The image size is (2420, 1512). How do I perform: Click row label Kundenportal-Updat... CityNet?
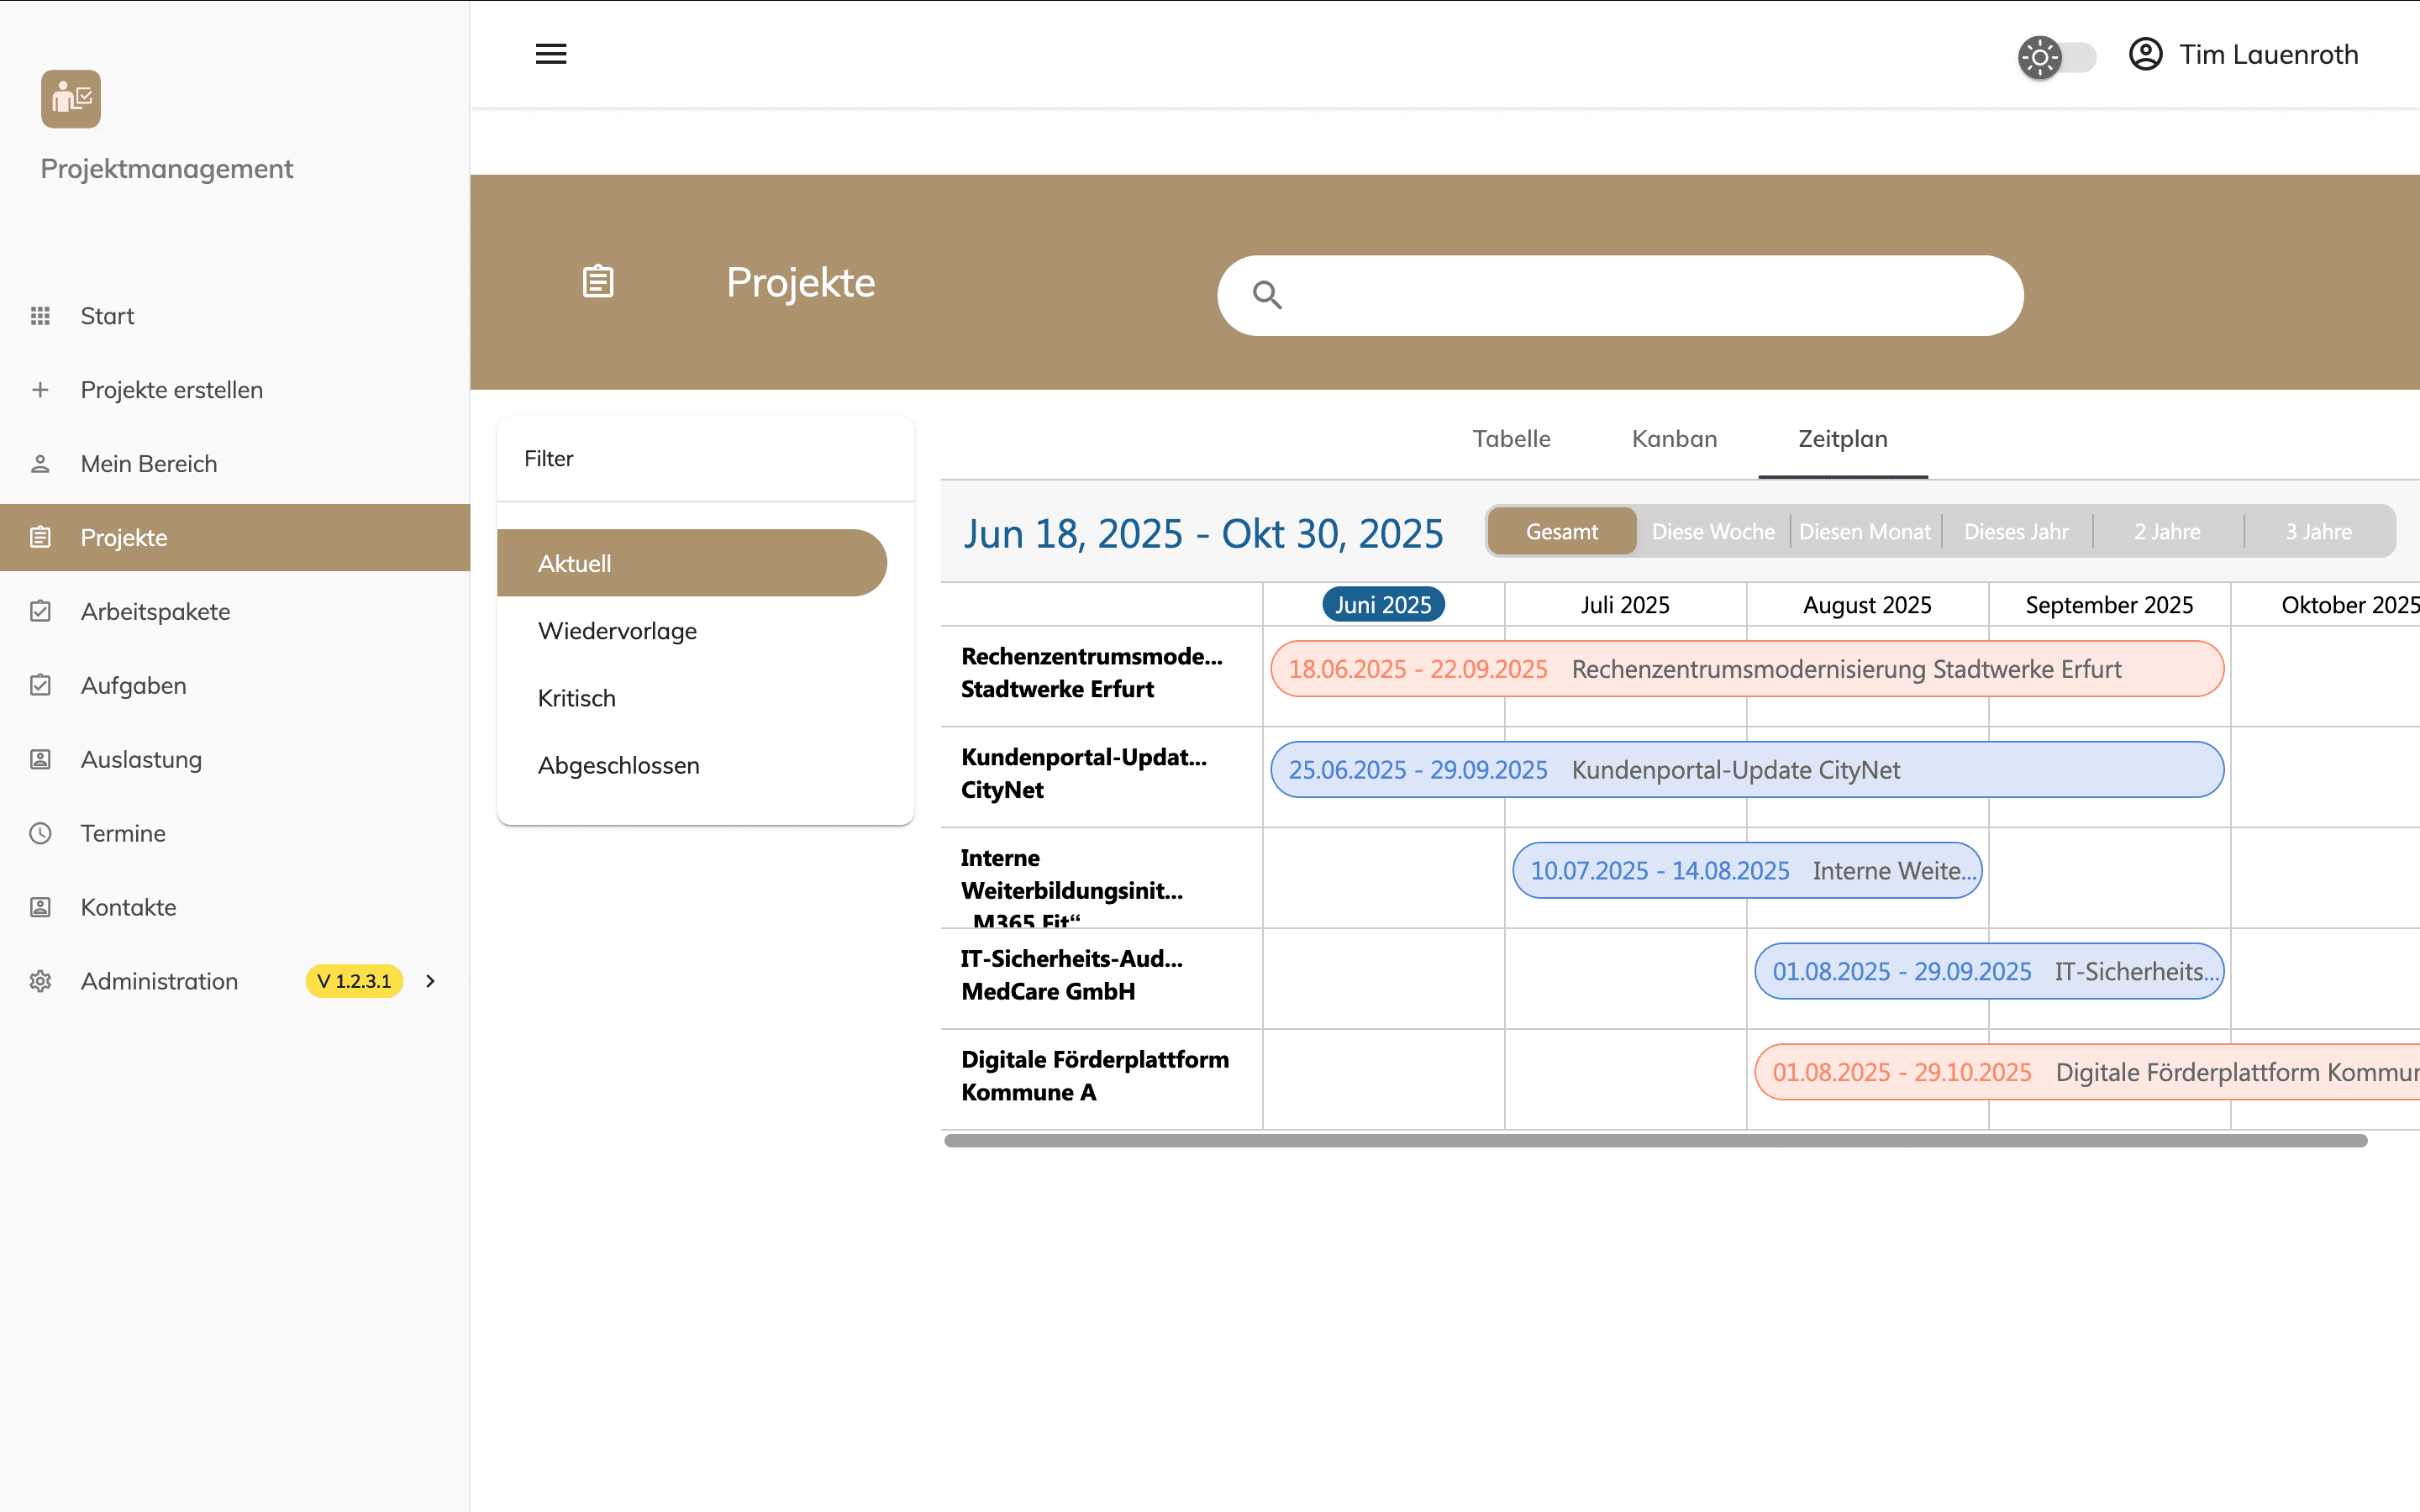pos(1084,773)
